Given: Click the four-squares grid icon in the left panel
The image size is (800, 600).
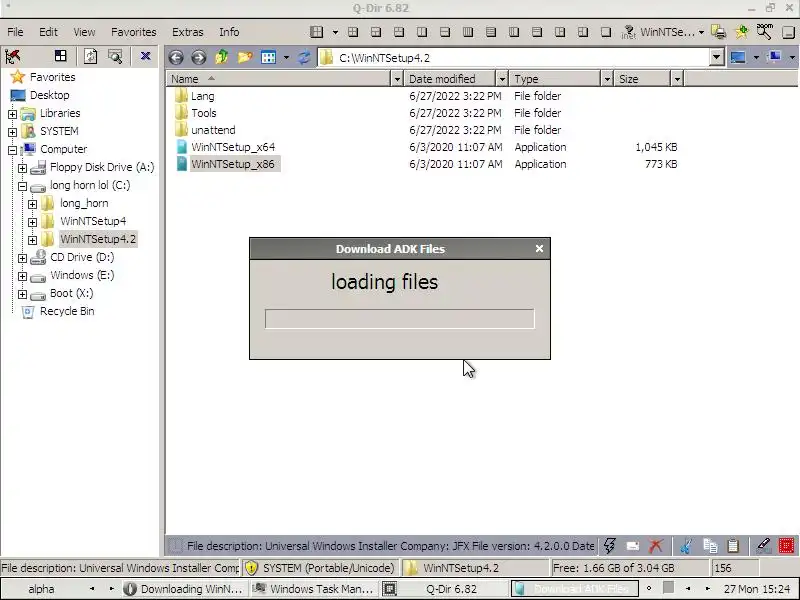Looking at the screenshot, I should click(61, 56).
